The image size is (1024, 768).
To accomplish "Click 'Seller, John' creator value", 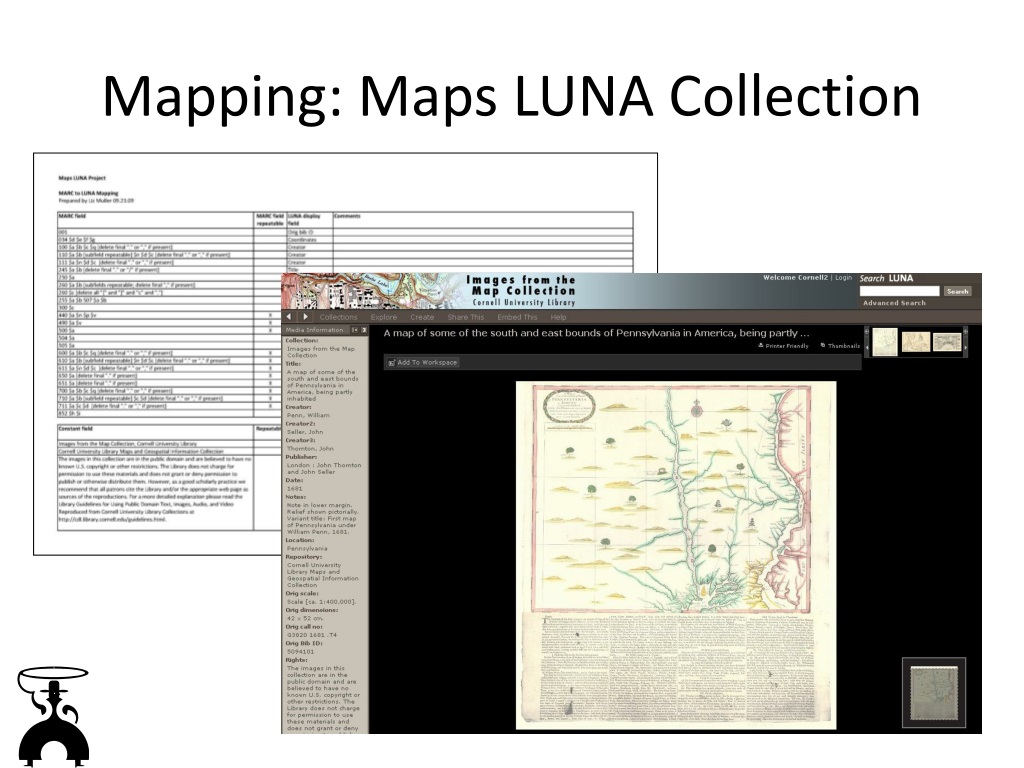I will click(x=306, y=432).
